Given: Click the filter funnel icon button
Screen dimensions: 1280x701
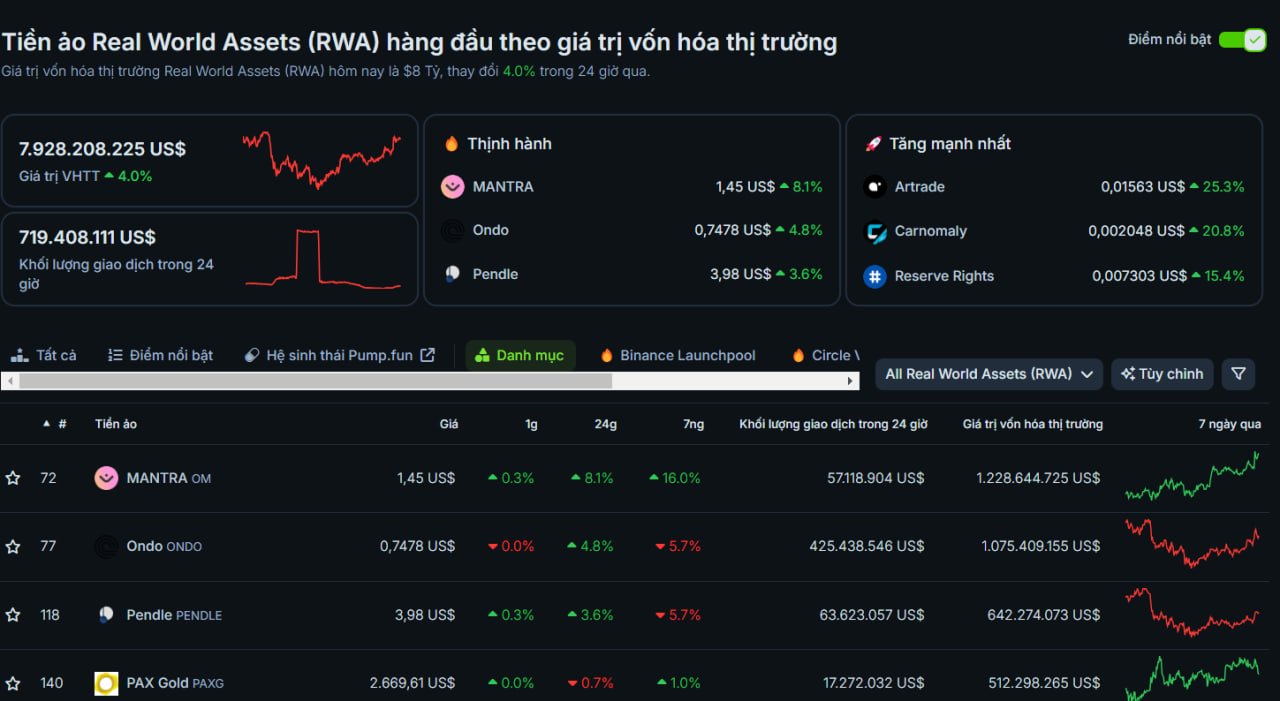Looking at the screenshot, I should [1238, 374].
